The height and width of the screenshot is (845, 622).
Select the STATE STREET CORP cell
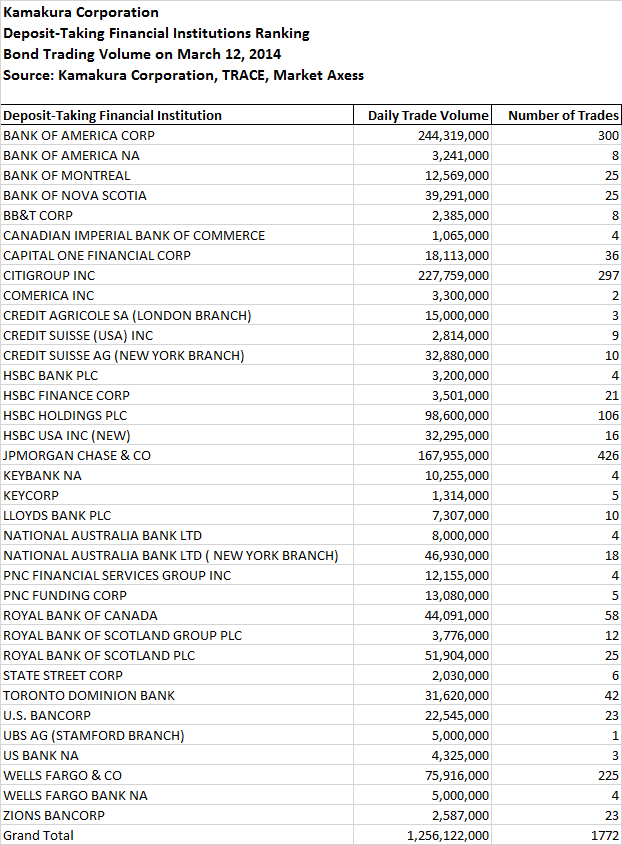coord(177,675)
